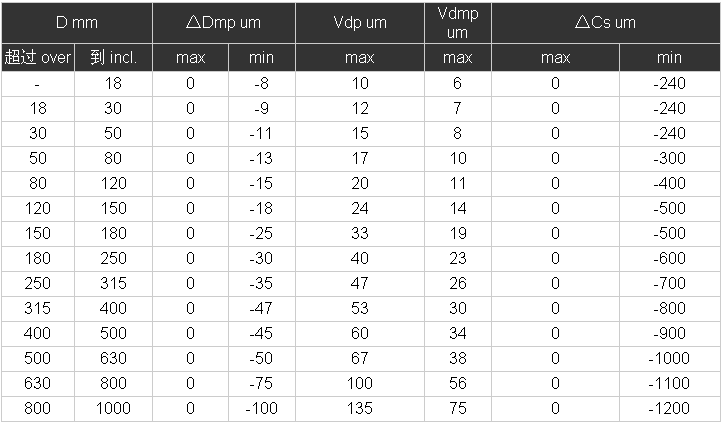727x425 pixels.
Task: Select the -1100 cell in the last column
Action: [x=669, y=383]
